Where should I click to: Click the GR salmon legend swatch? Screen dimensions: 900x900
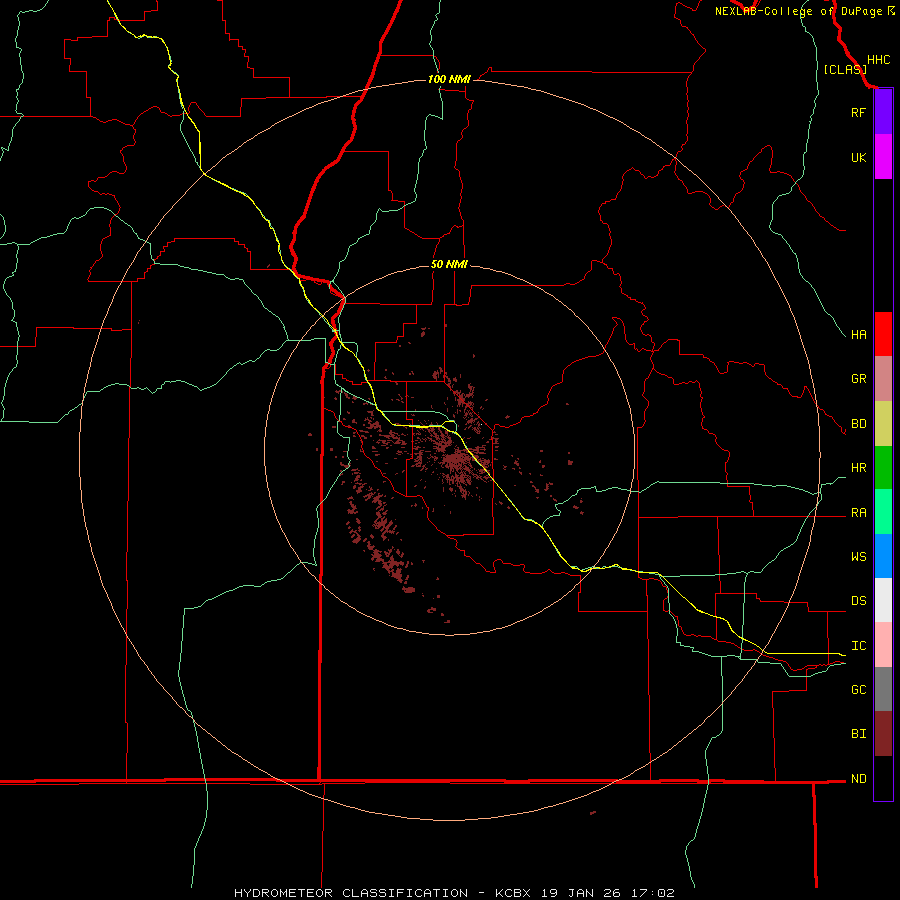883,379
